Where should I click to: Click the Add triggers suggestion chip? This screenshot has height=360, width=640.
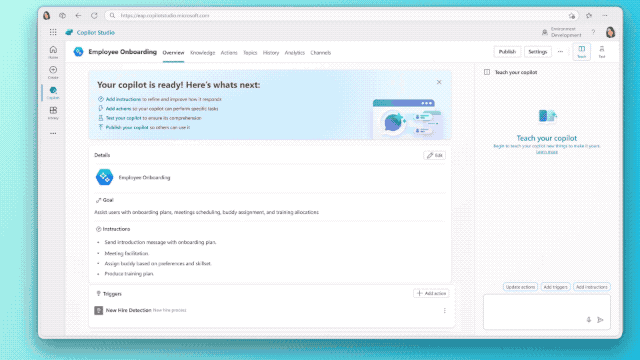tap(556, 287)
